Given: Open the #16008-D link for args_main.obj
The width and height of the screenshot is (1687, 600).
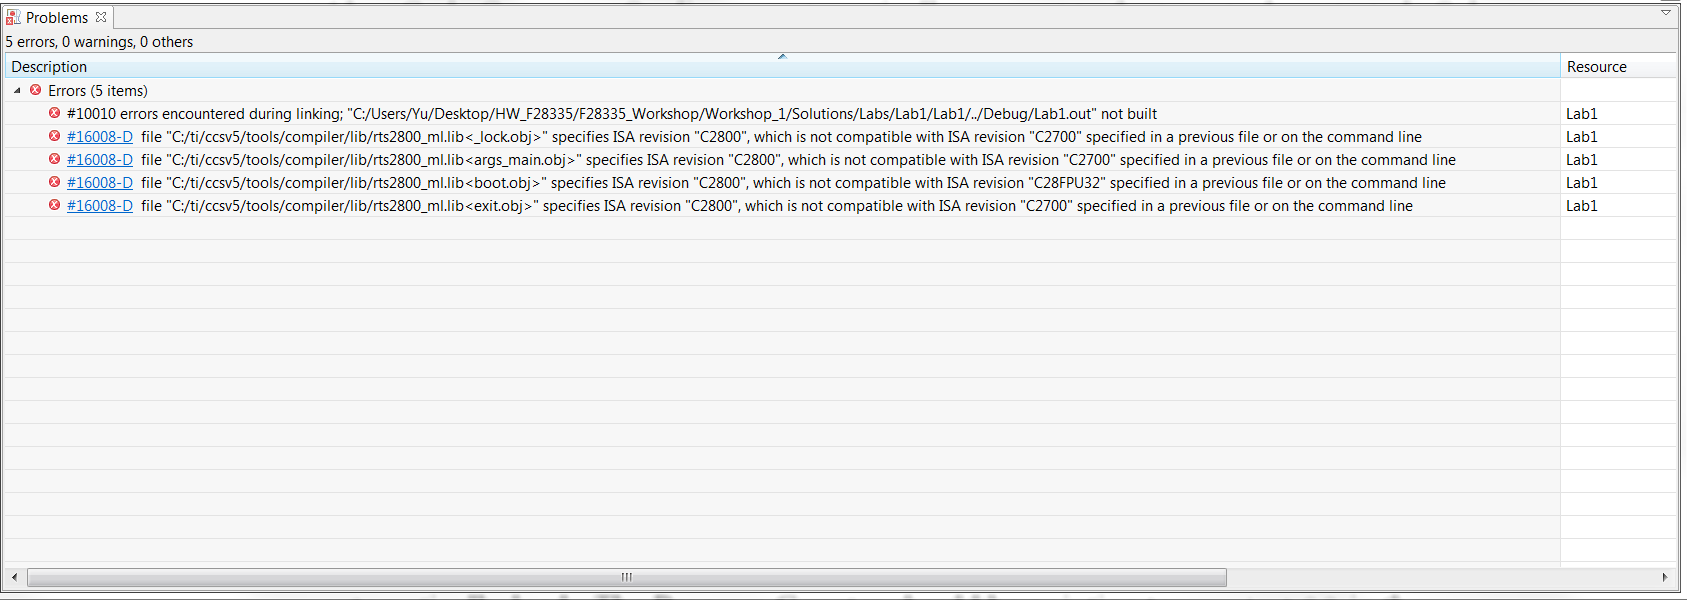Looking at the screenshot, I should click(99, 160).
